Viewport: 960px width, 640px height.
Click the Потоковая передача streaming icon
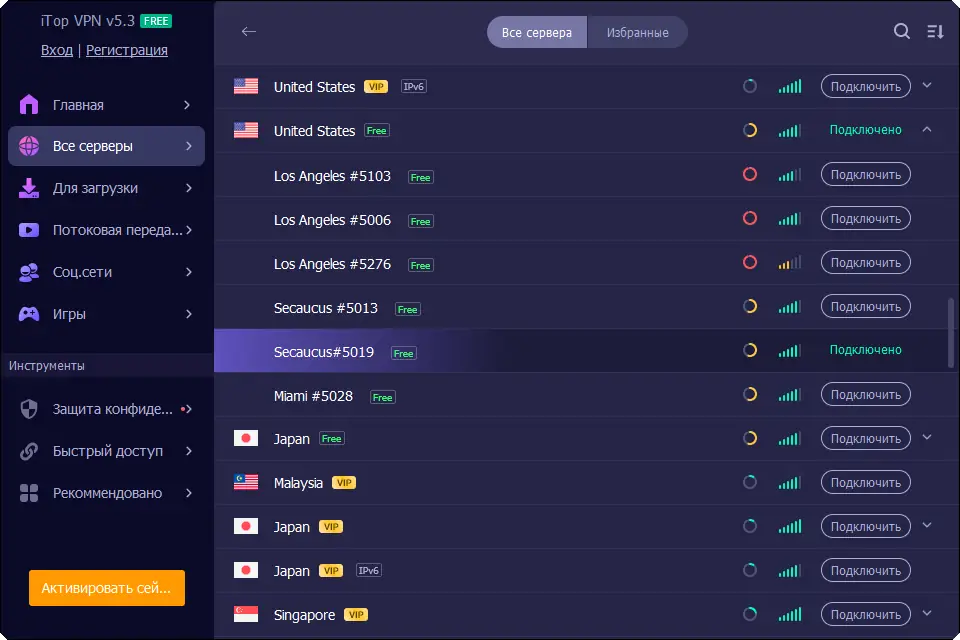click(29, 230)
